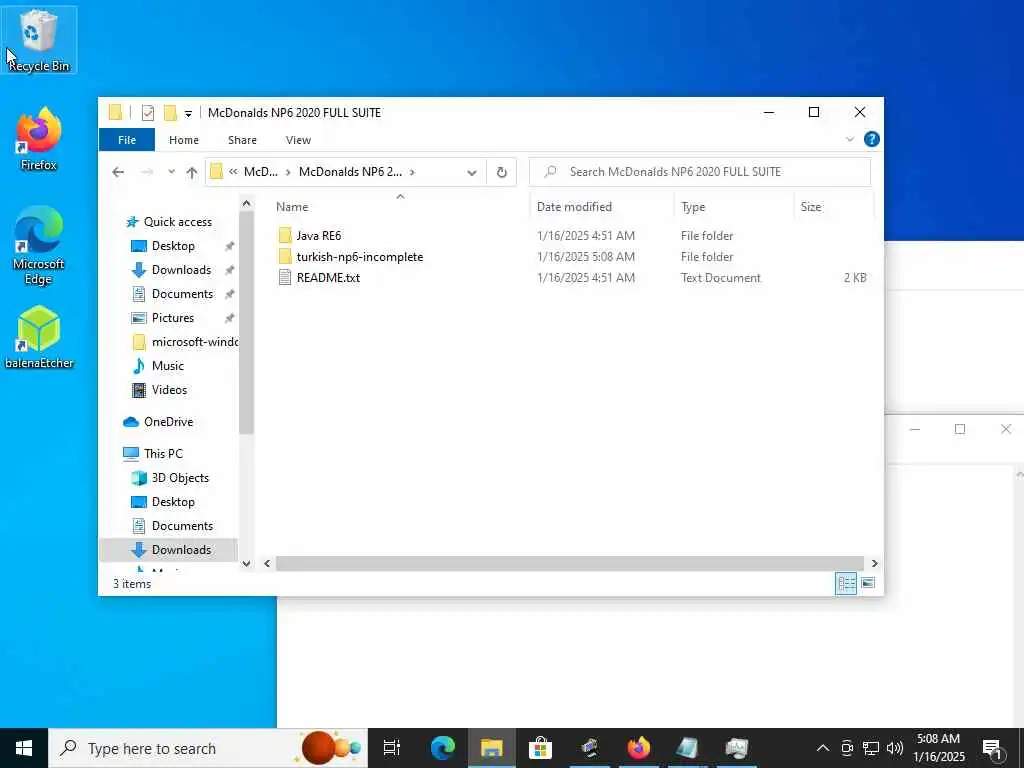Expand the ribbon with the chevron
Screen dimensions: 1024x768
(850, 139)
